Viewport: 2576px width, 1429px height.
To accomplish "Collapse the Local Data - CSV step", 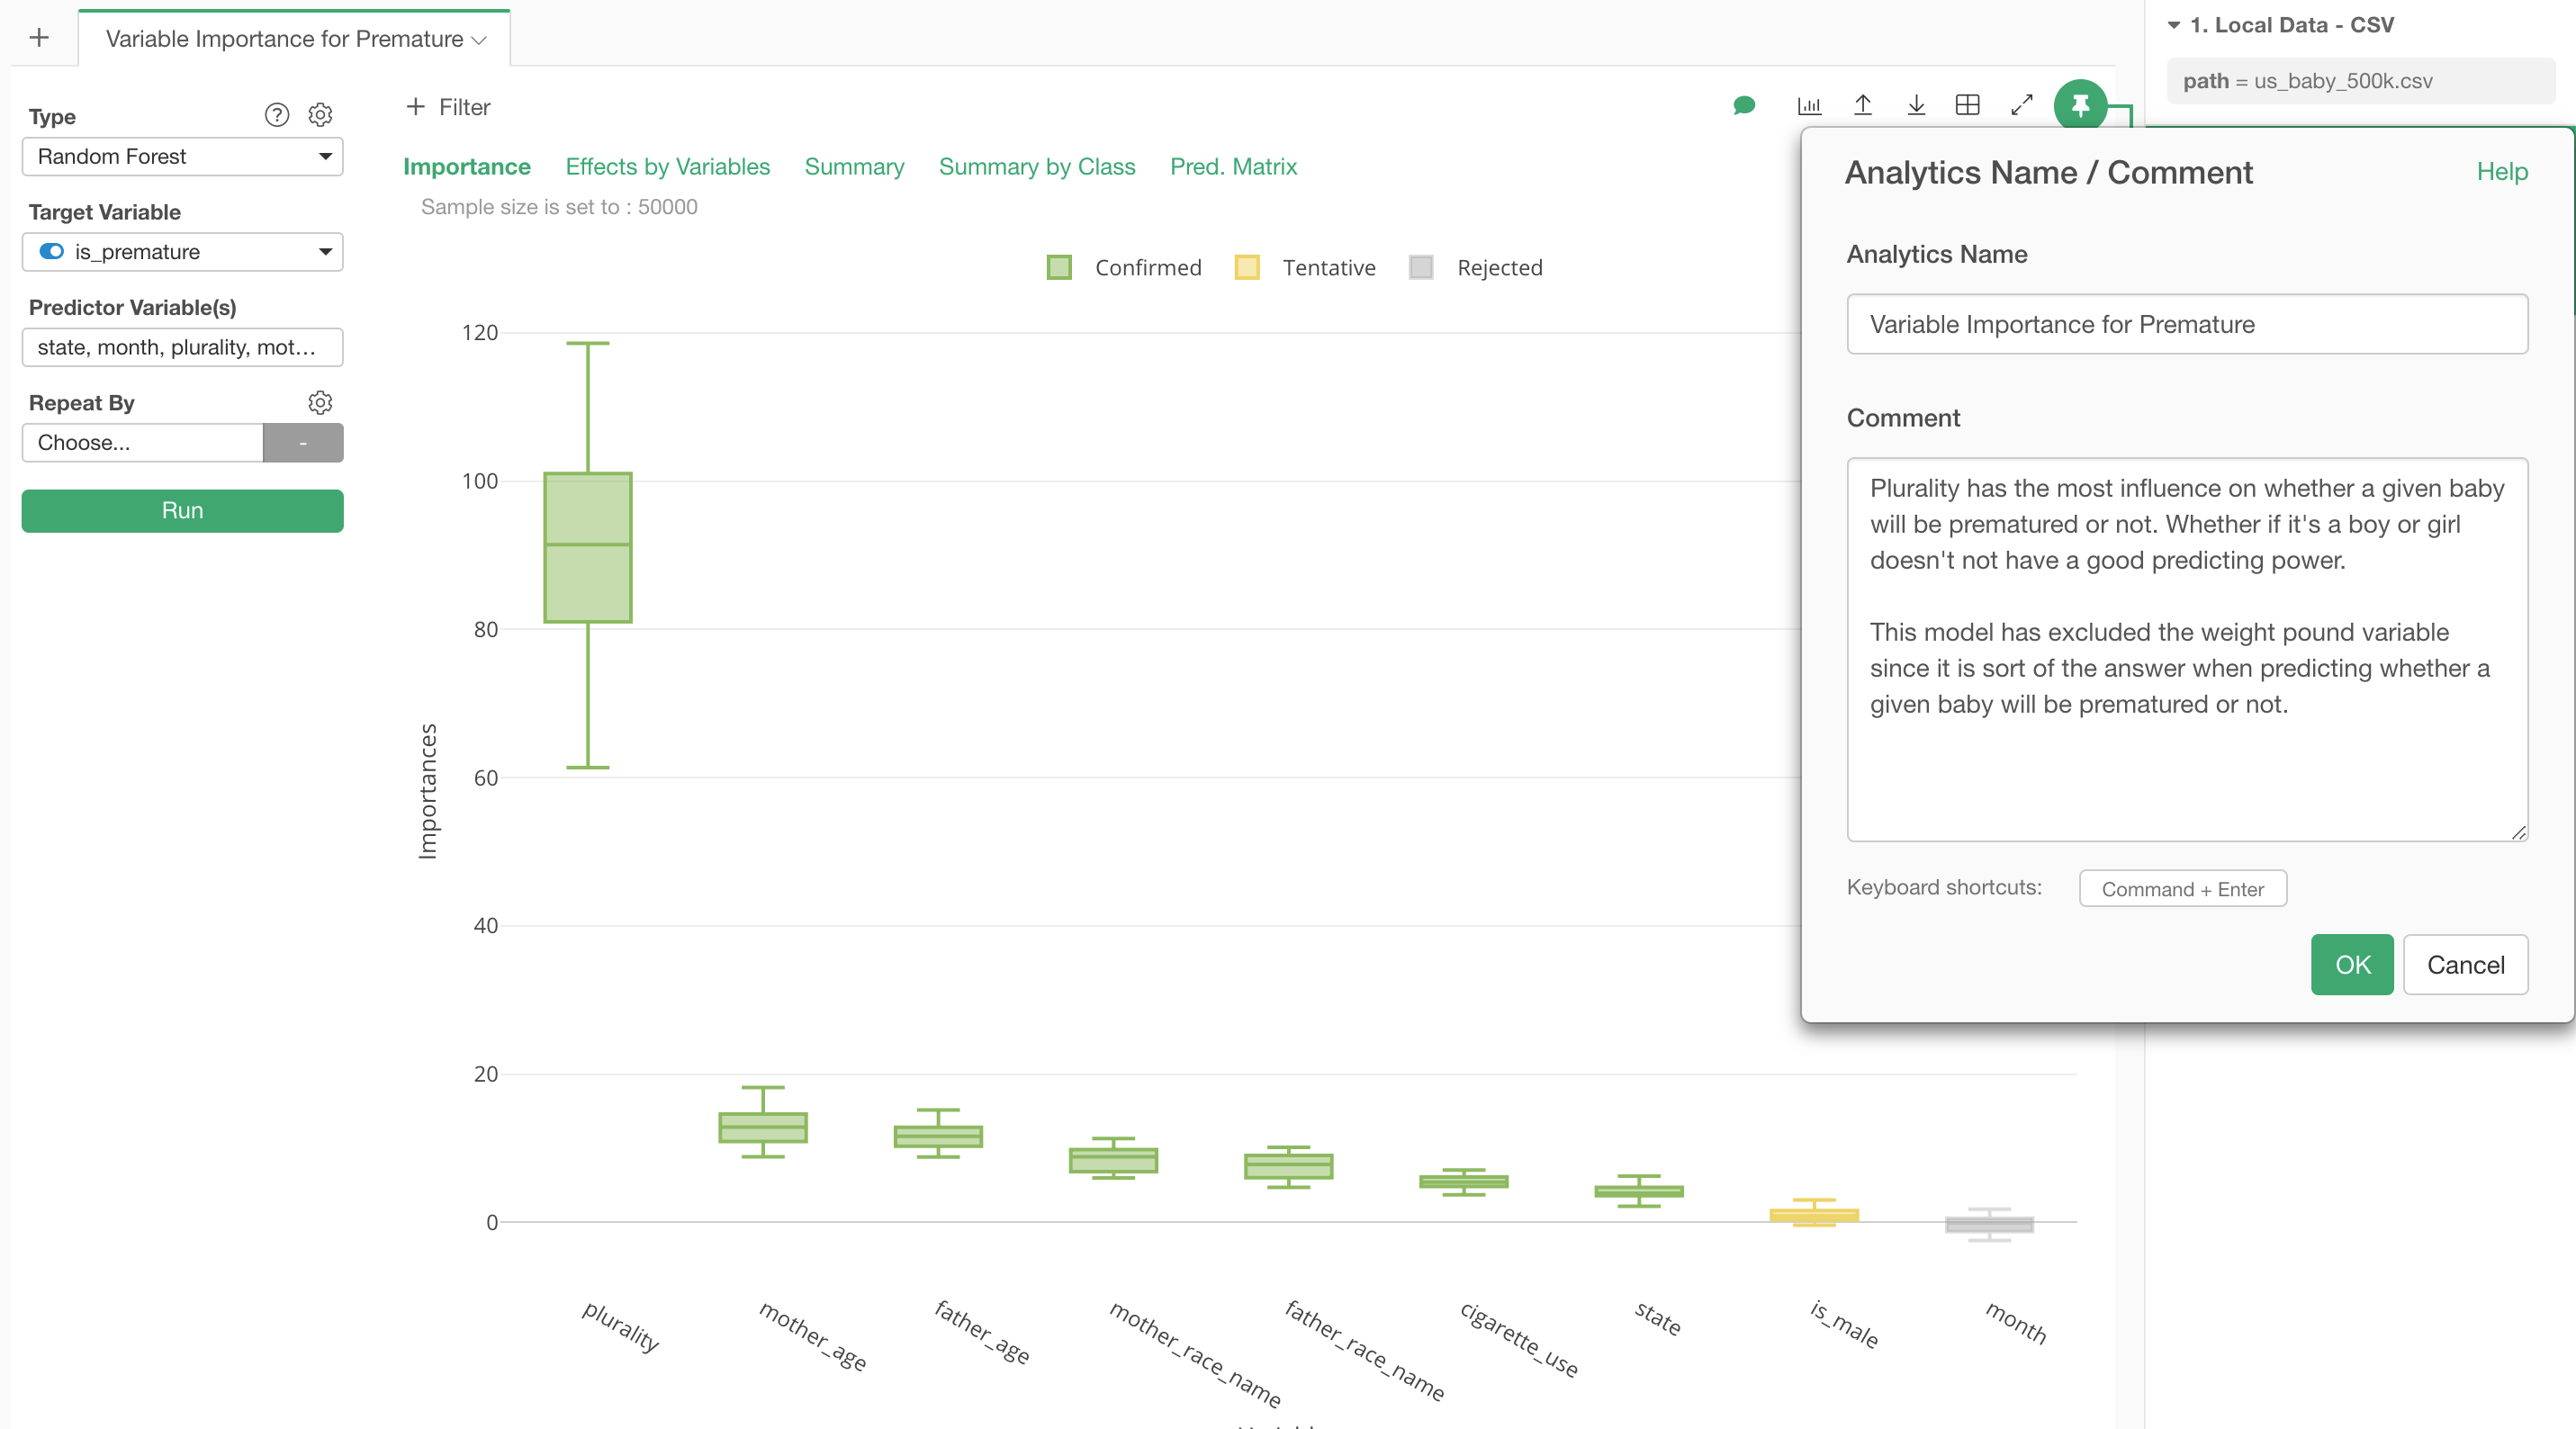I will 2174,25.
